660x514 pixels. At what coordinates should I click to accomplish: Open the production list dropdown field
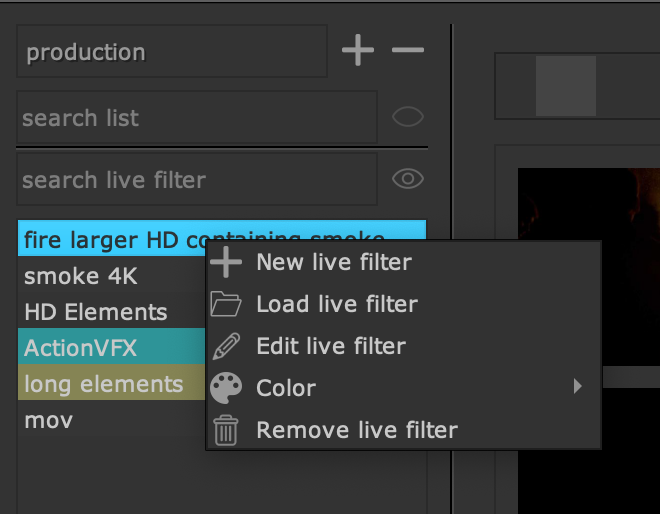pyautogui.click(x=171, y=52)
